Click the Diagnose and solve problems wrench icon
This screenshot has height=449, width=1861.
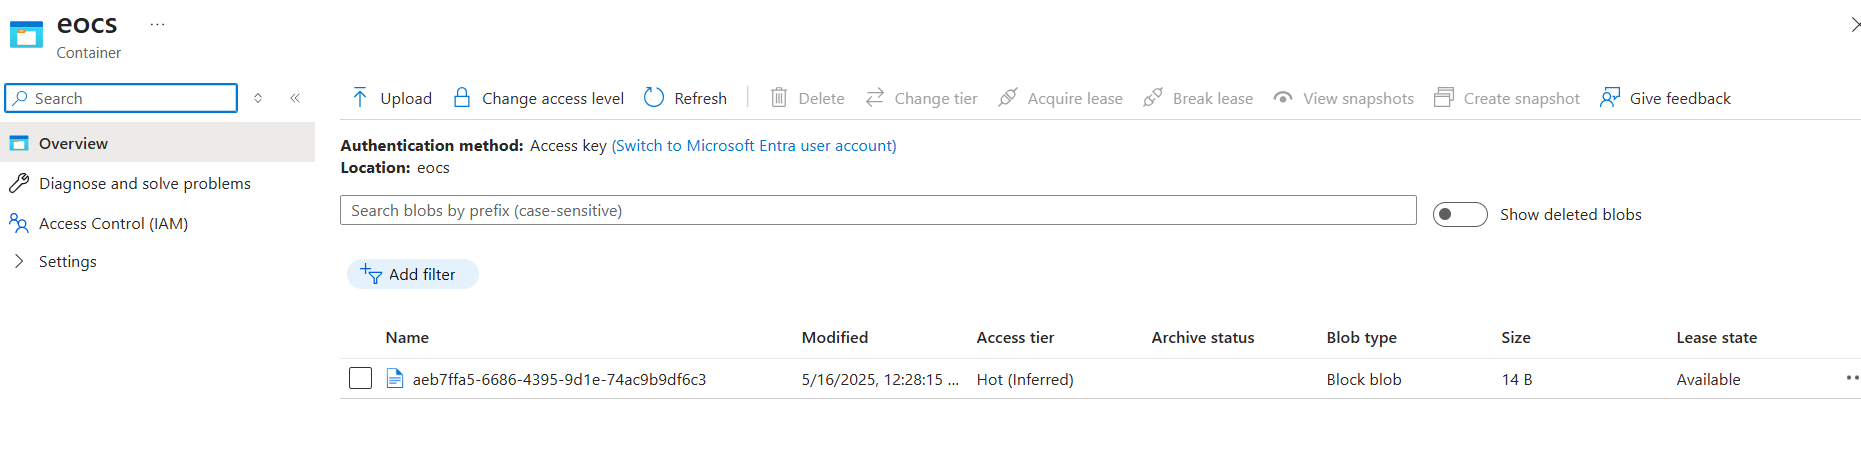[x=19, y=183]
